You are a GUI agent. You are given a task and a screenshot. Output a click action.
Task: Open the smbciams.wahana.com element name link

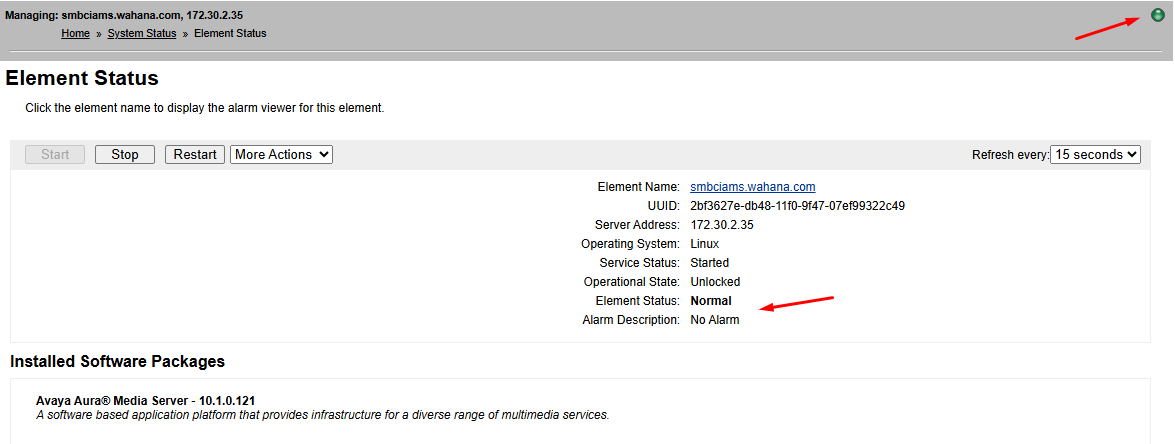(x=752, y=187)
